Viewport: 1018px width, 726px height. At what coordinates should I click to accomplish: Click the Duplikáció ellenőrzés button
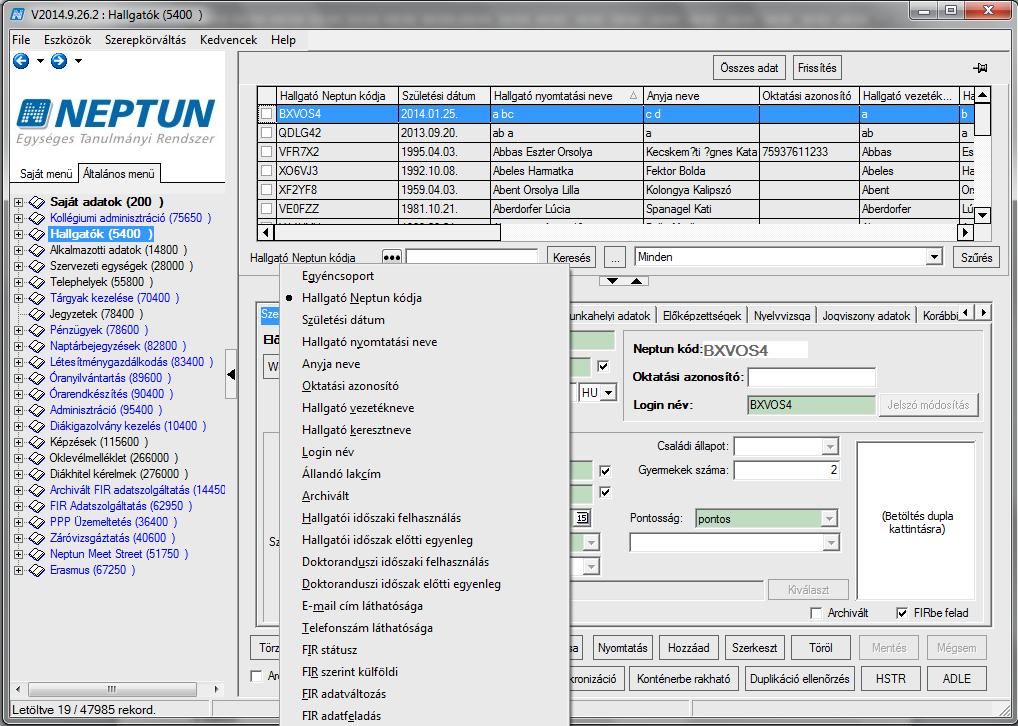pos(799,679)
